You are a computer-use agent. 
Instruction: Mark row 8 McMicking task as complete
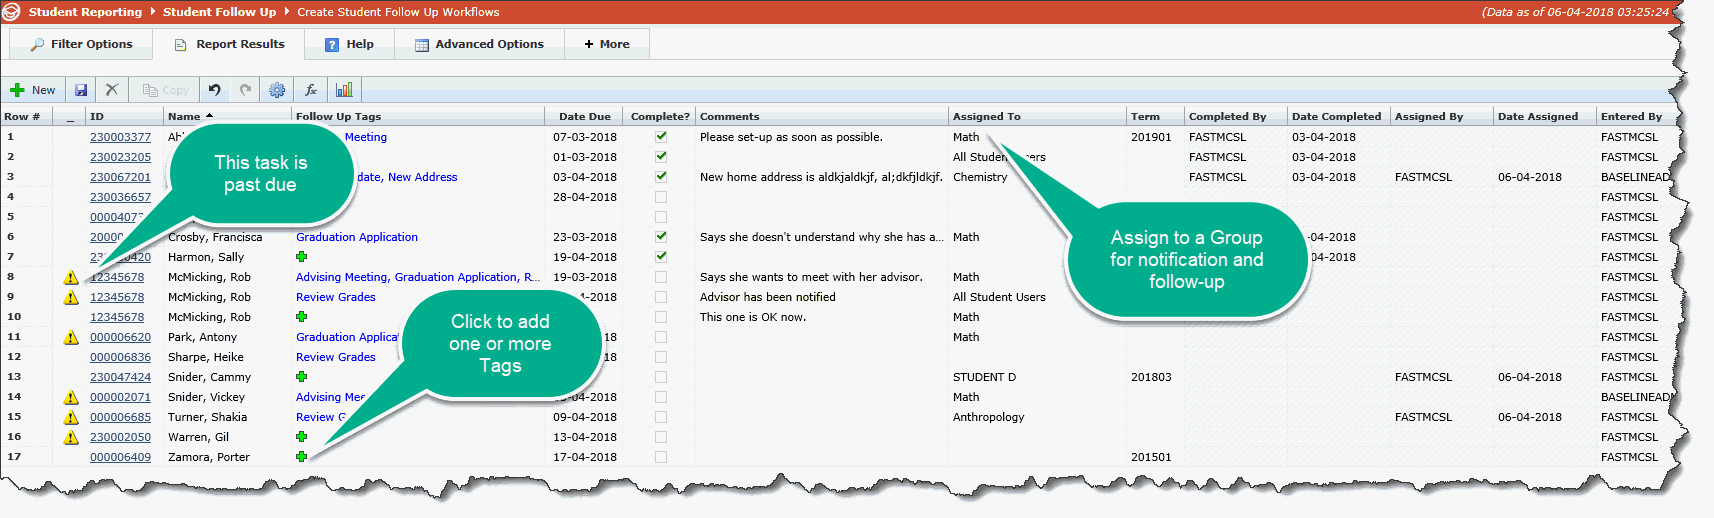[x=660, y=277]
